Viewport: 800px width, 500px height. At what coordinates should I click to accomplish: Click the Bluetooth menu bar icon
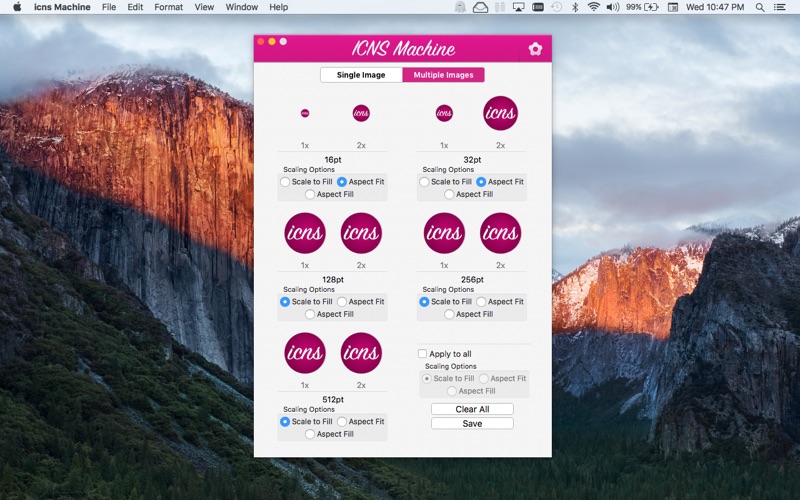pyautogui.click(x=575, y=7)
